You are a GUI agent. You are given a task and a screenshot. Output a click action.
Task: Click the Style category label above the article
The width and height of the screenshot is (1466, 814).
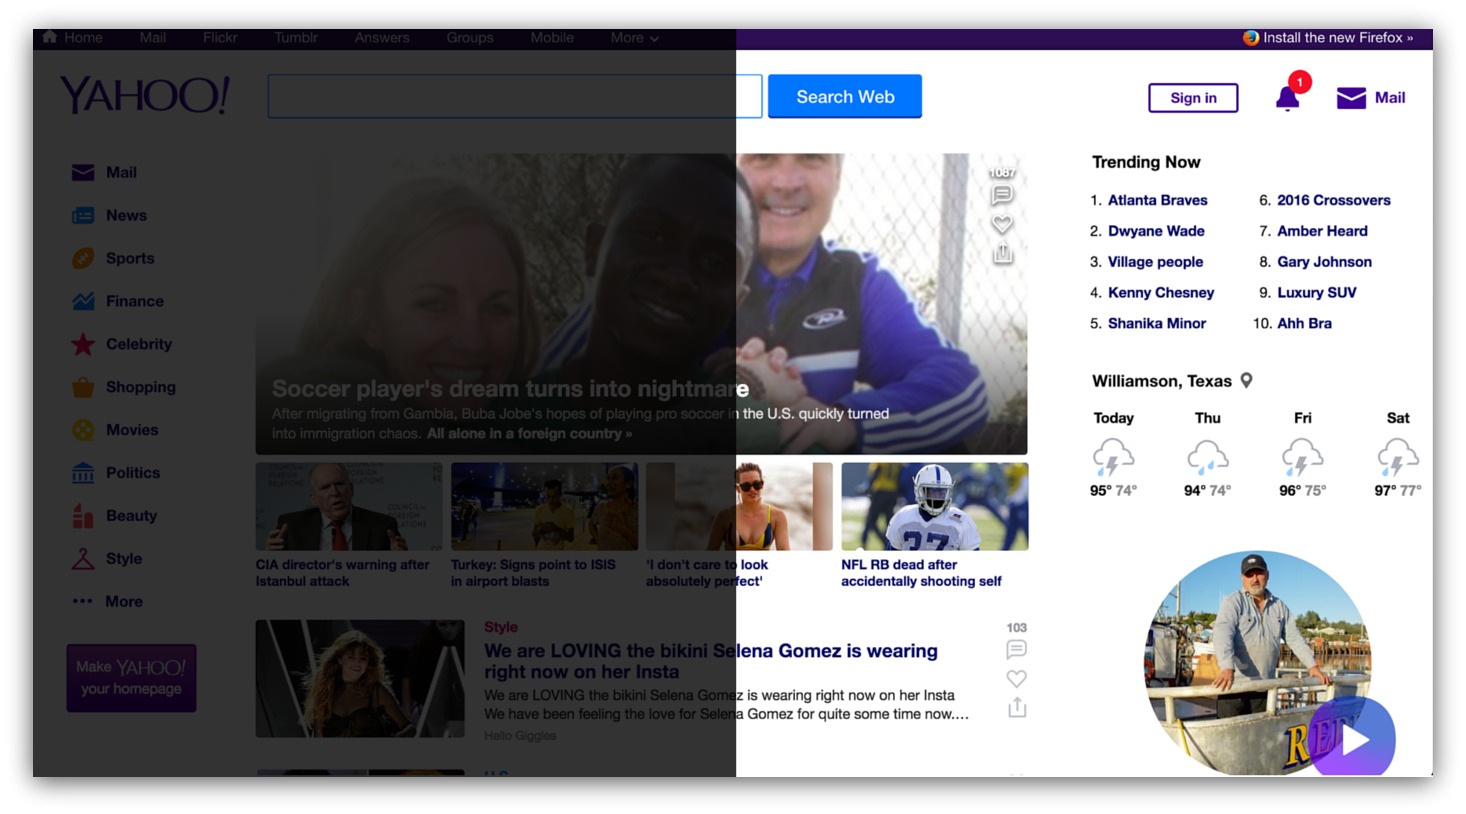coord(501,627)
